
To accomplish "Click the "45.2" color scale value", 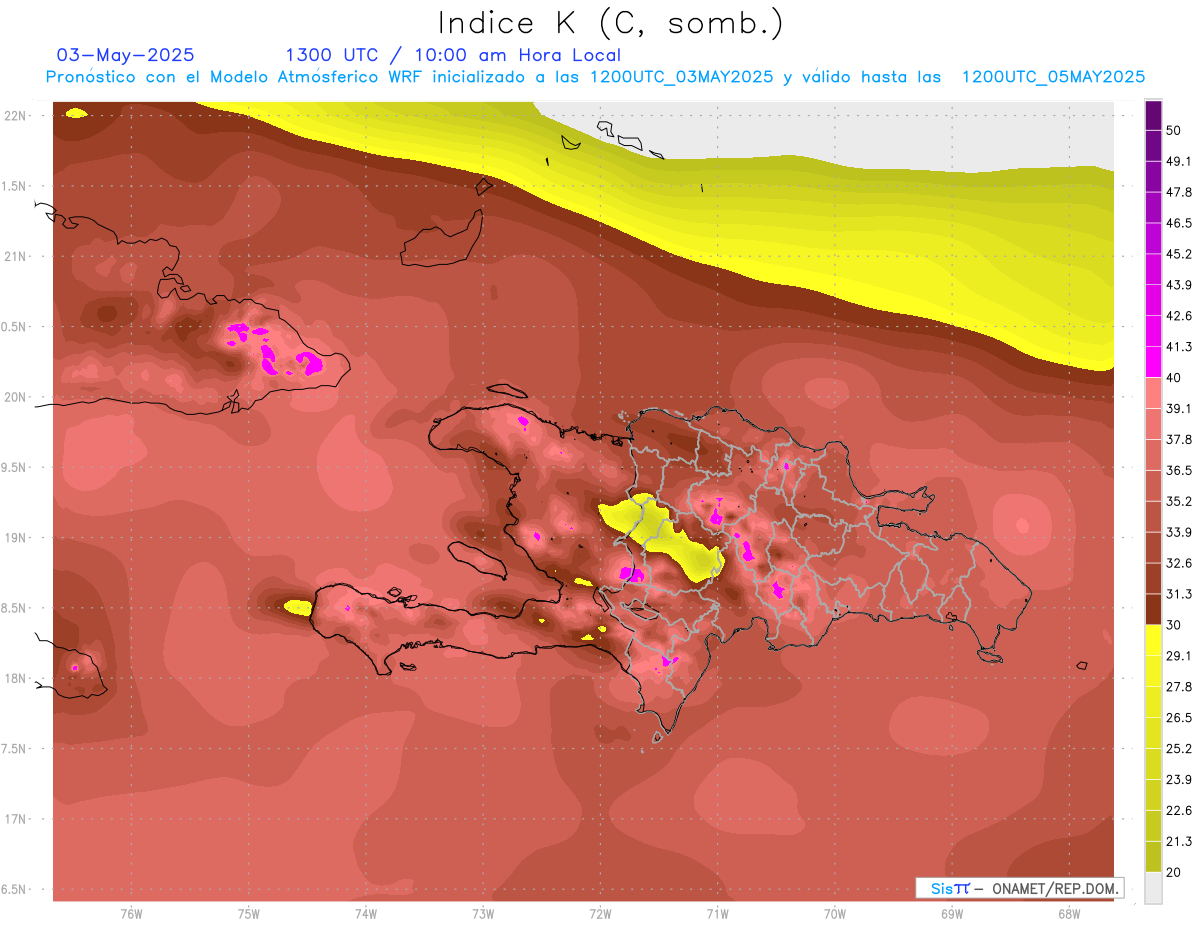I will click(1180, 254).
